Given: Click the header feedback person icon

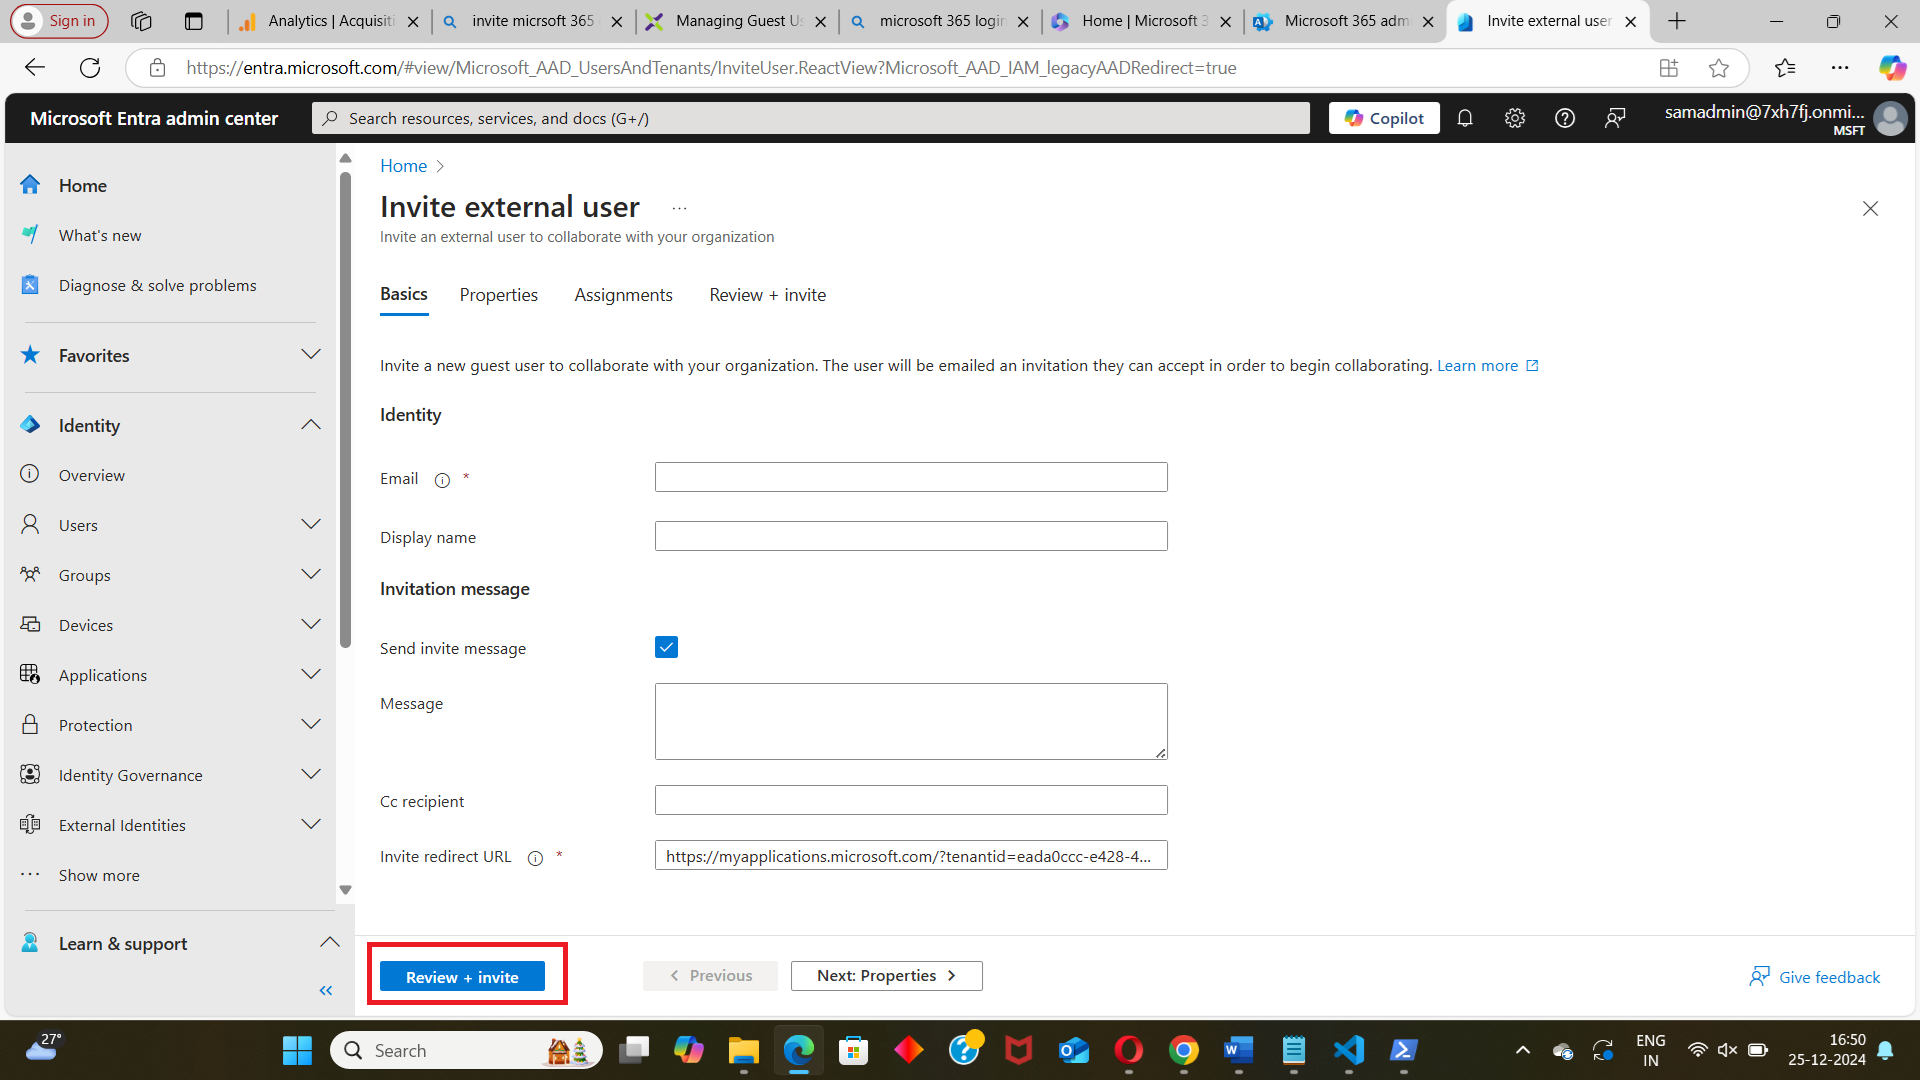Looking at the screenshot, I should click(x=1615, y=118).
